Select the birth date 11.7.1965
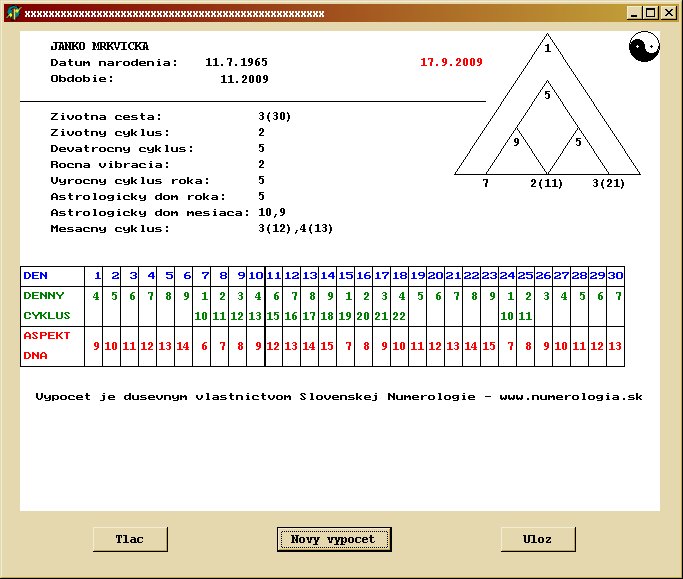This screenshot has height=579, width=683. 237,62
